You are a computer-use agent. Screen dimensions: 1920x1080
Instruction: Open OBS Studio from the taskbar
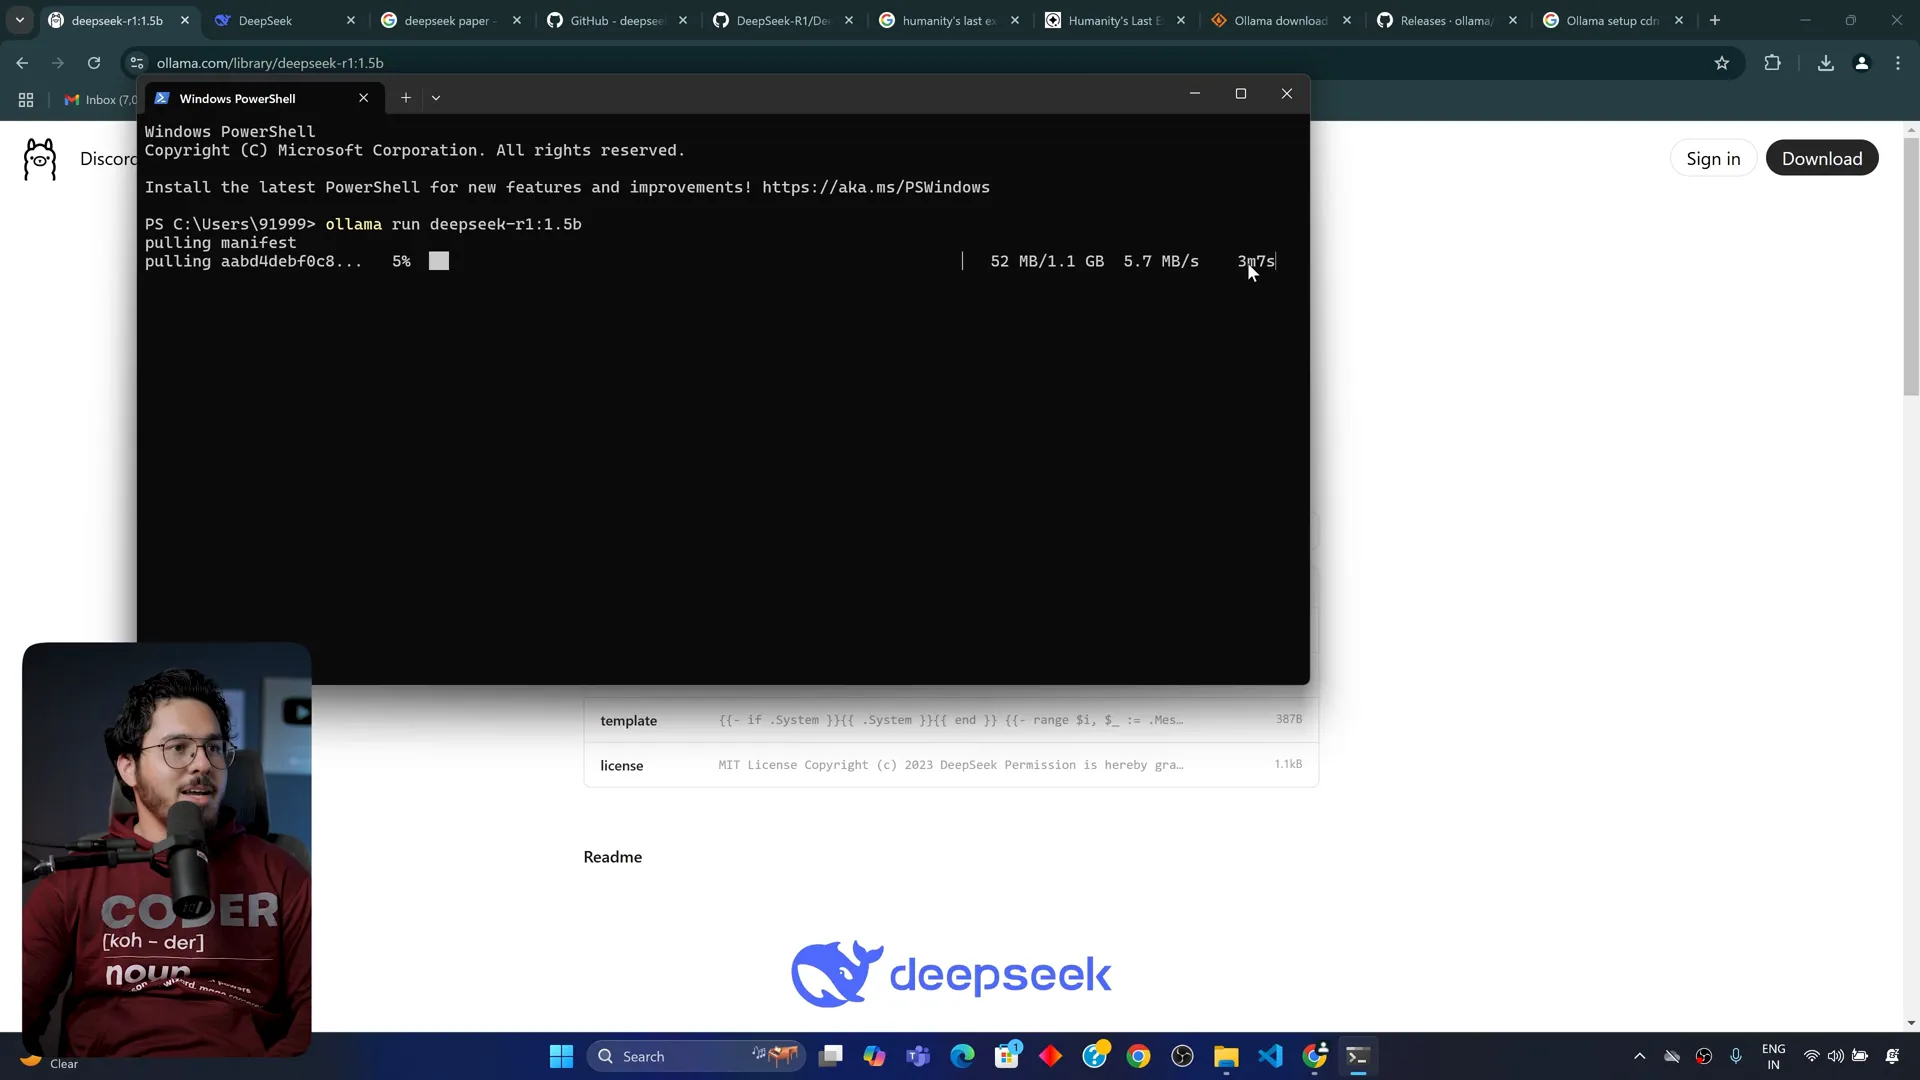tap(1182, 1056)
